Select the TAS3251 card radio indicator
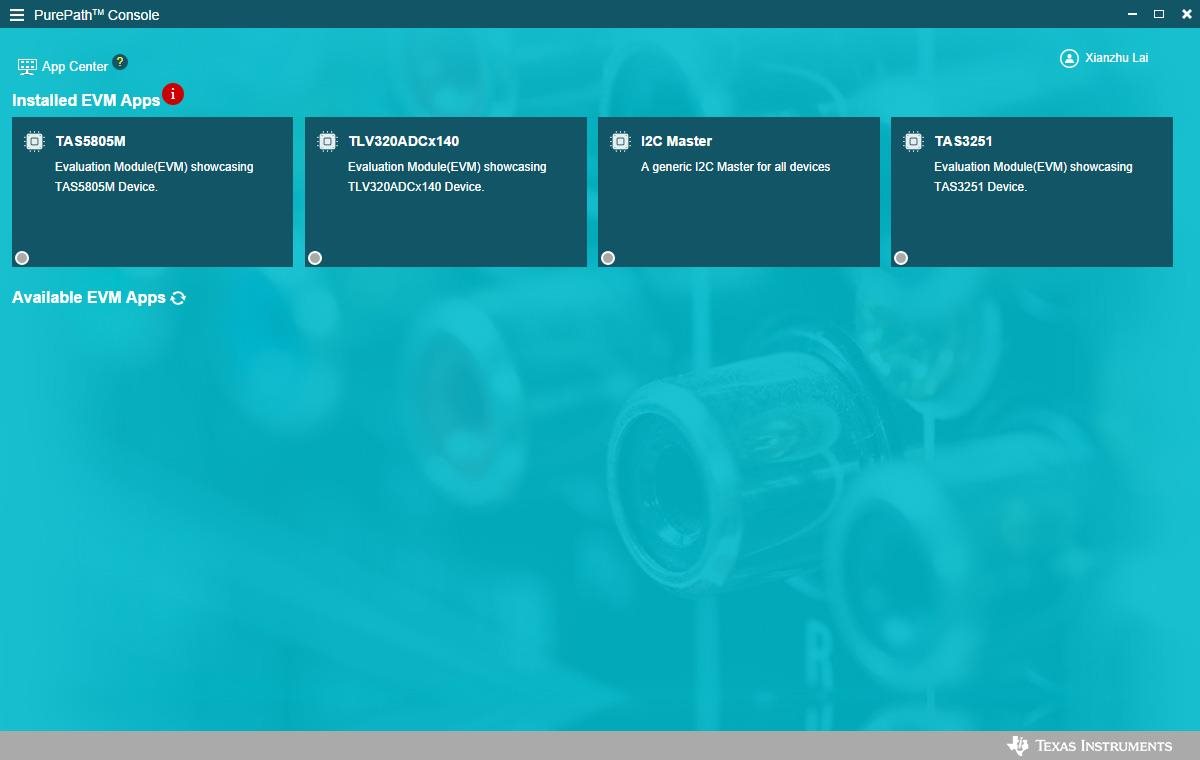Viewport: 1200px width, 760px height. click(901, 258)
